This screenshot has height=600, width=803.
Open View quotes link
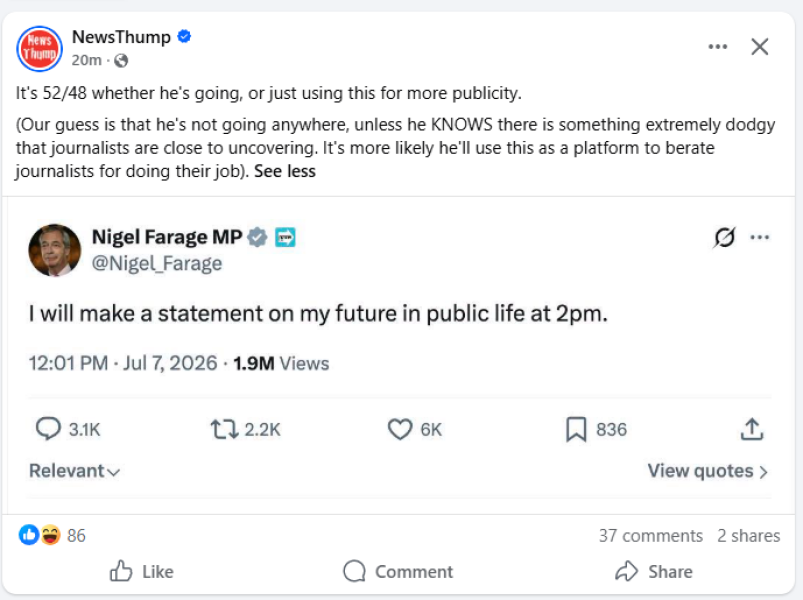tap(708, 471)
